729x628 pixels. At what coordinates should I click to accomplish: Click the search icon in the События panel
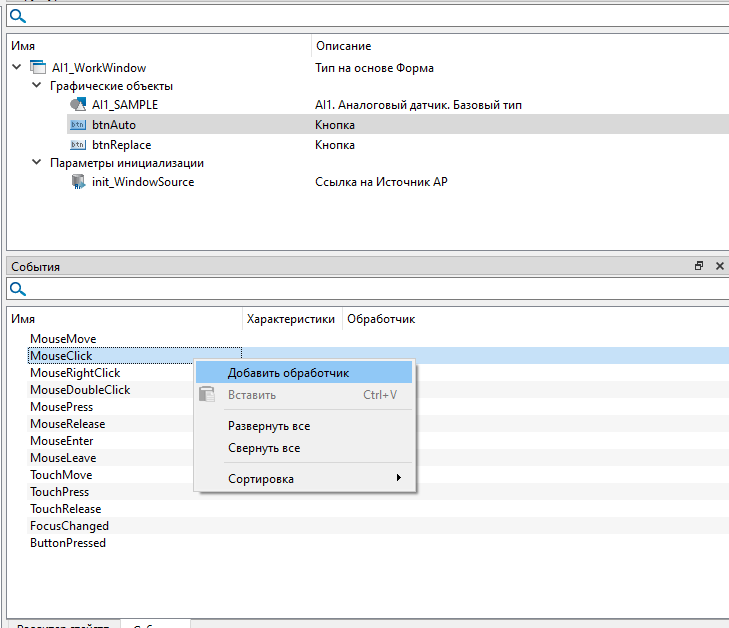pos(18,290)
